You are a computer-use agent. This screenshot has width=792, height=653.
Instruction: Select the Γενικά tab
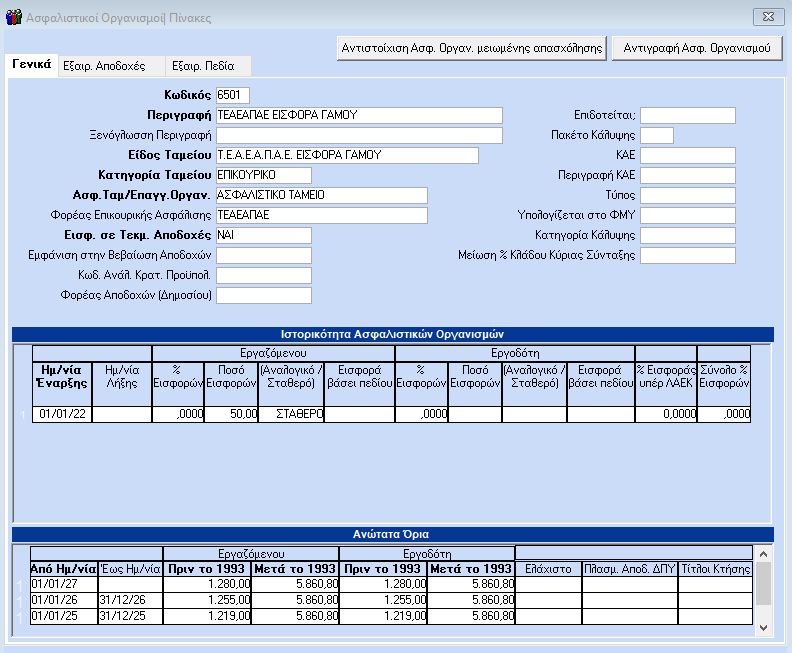click(31, 65)
